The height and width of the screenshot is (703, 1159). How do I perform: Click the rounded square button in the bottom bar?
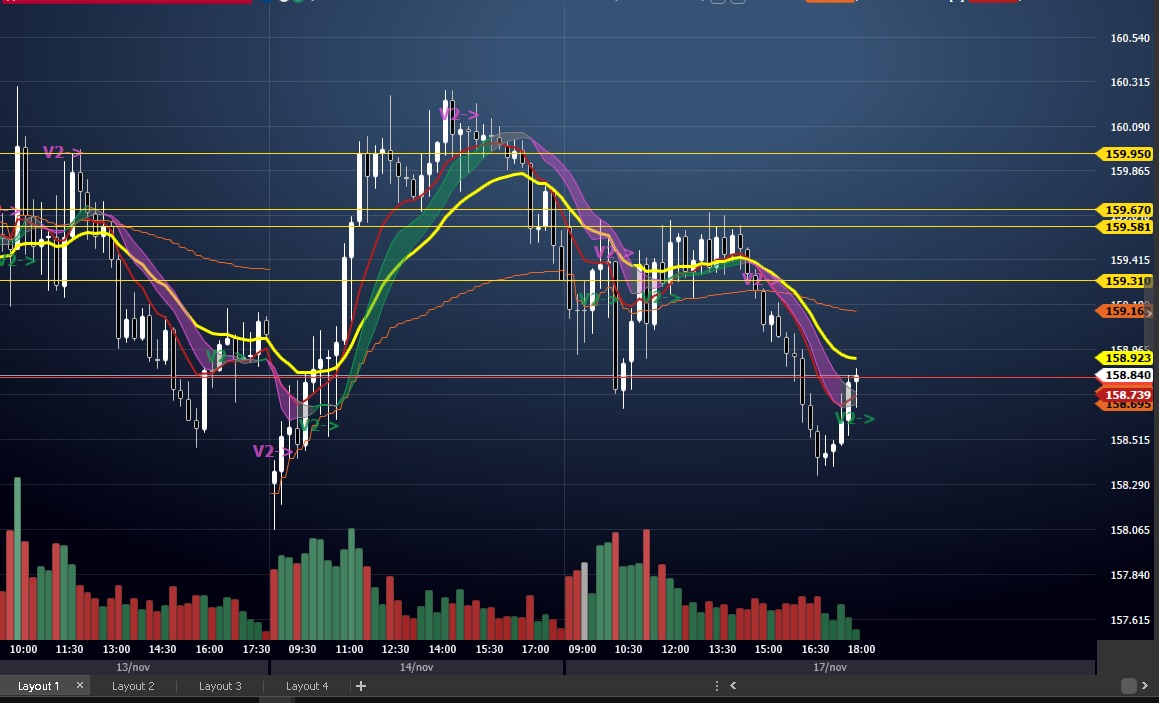(1128, 686)
